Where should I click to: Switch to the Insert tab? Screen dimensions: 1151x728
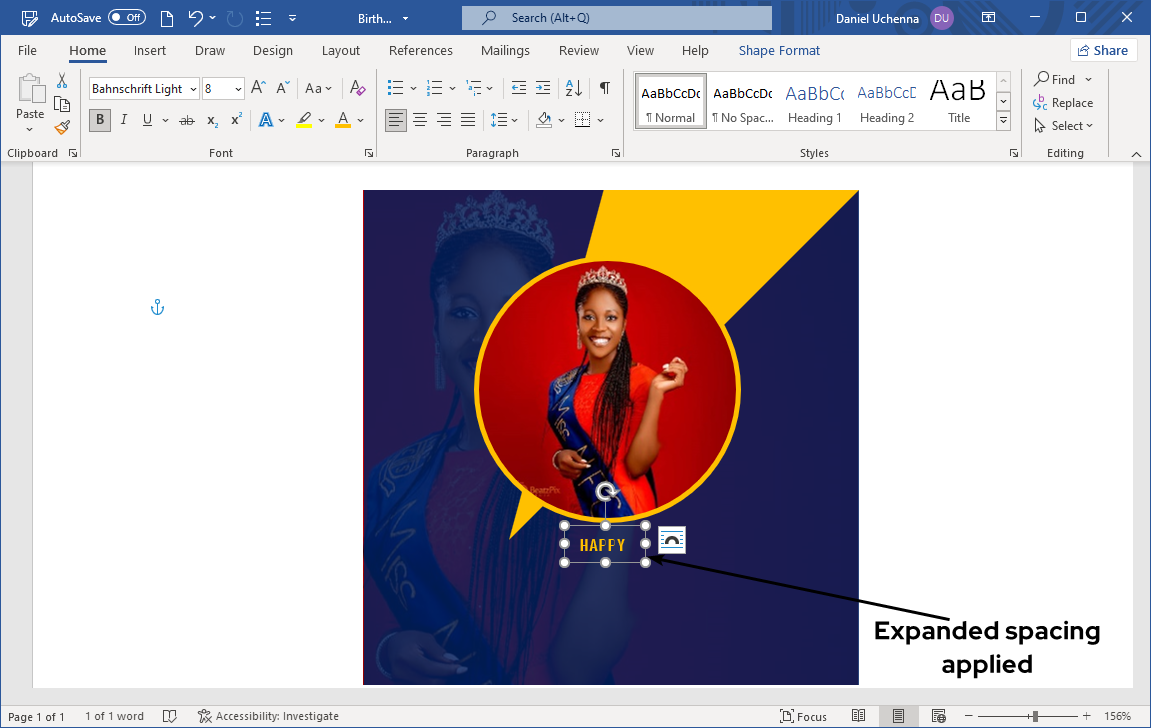click(x=150, y=50)
